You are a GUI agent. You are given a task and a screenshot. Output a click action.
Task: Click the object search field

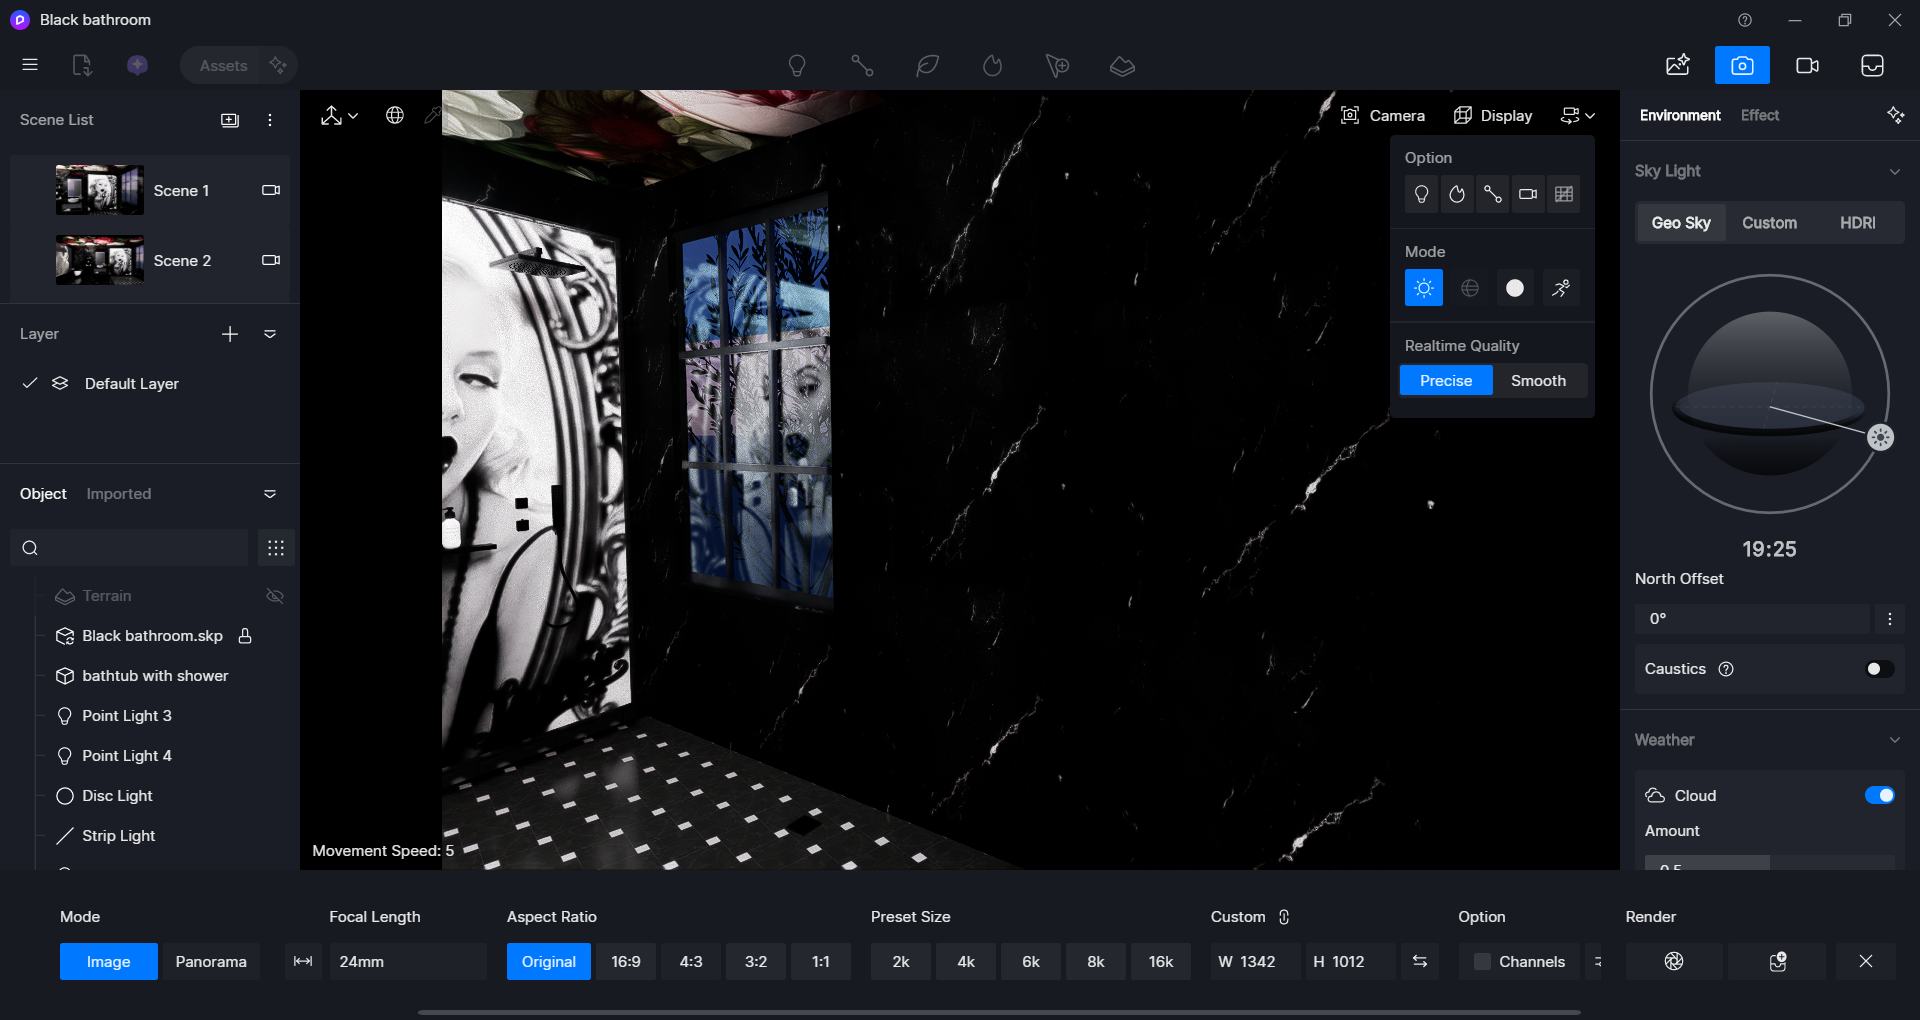[x=129, y=548]
